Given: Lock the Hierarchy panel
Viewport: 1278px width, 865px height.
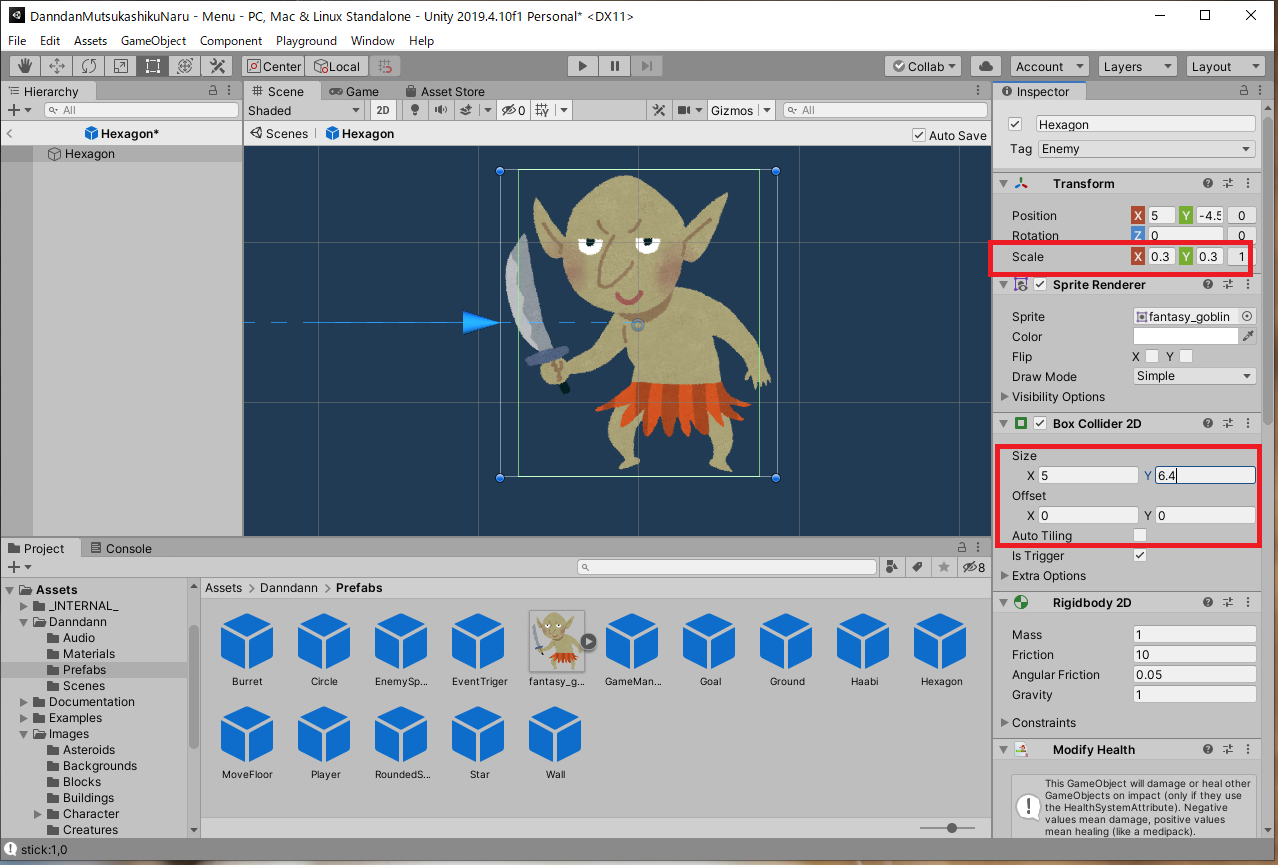Looking at the screenshot, I should click(213, 91).
